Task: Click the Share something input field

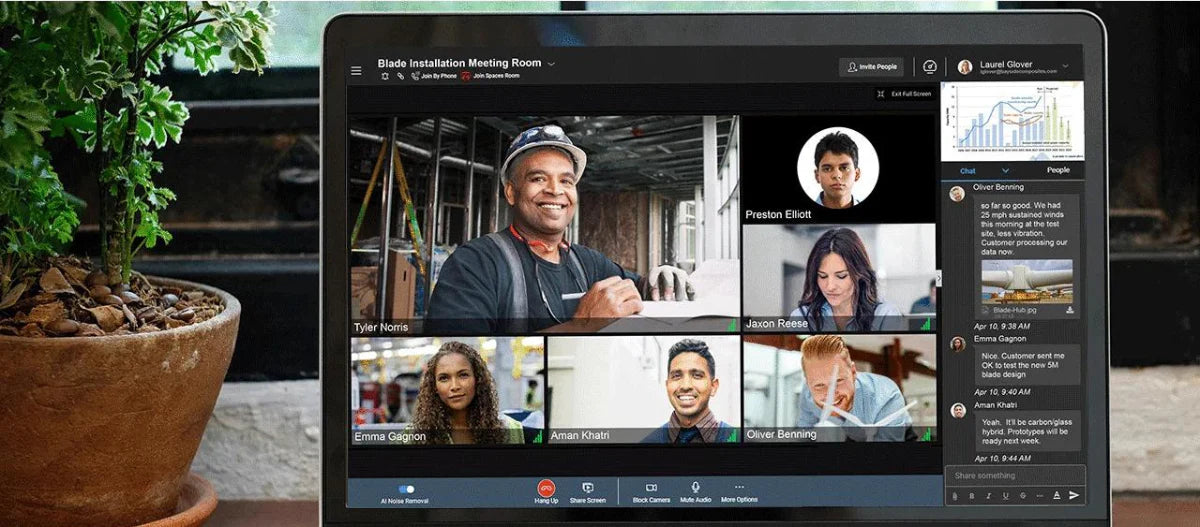Action: [x=1012, y=476]
